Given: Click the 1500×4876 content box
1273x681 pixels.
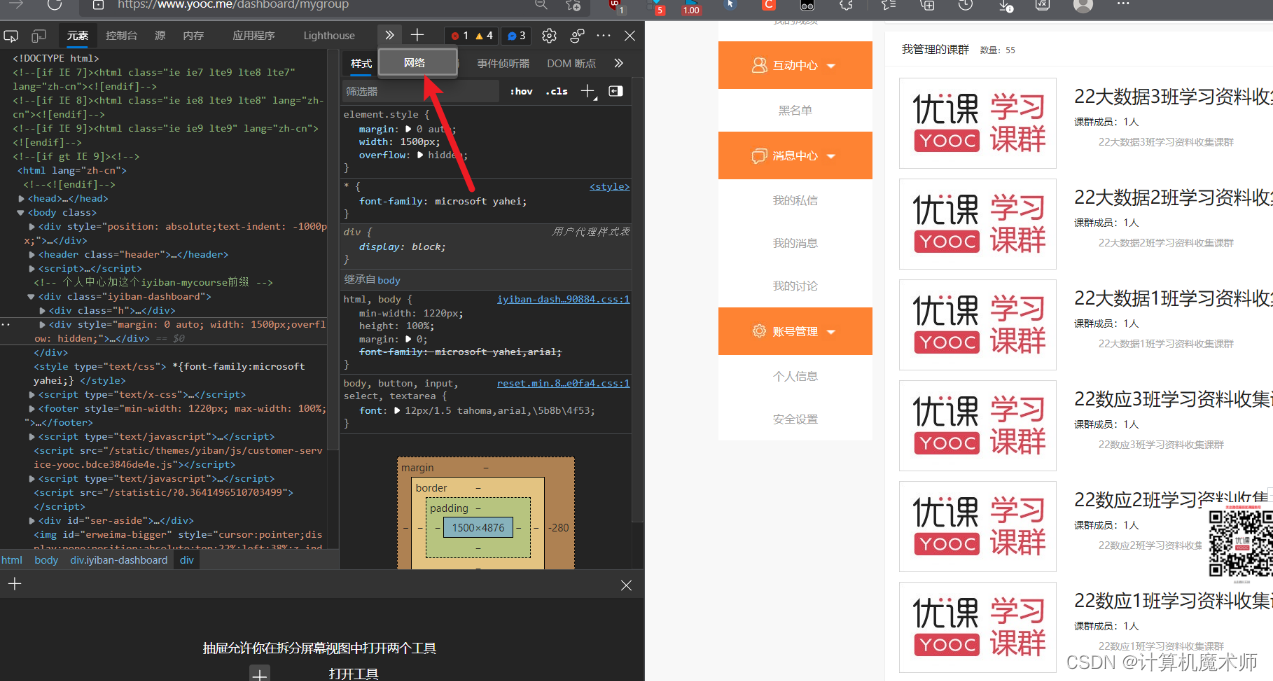Looking at the screenshot, I should [x=478, y=527].
